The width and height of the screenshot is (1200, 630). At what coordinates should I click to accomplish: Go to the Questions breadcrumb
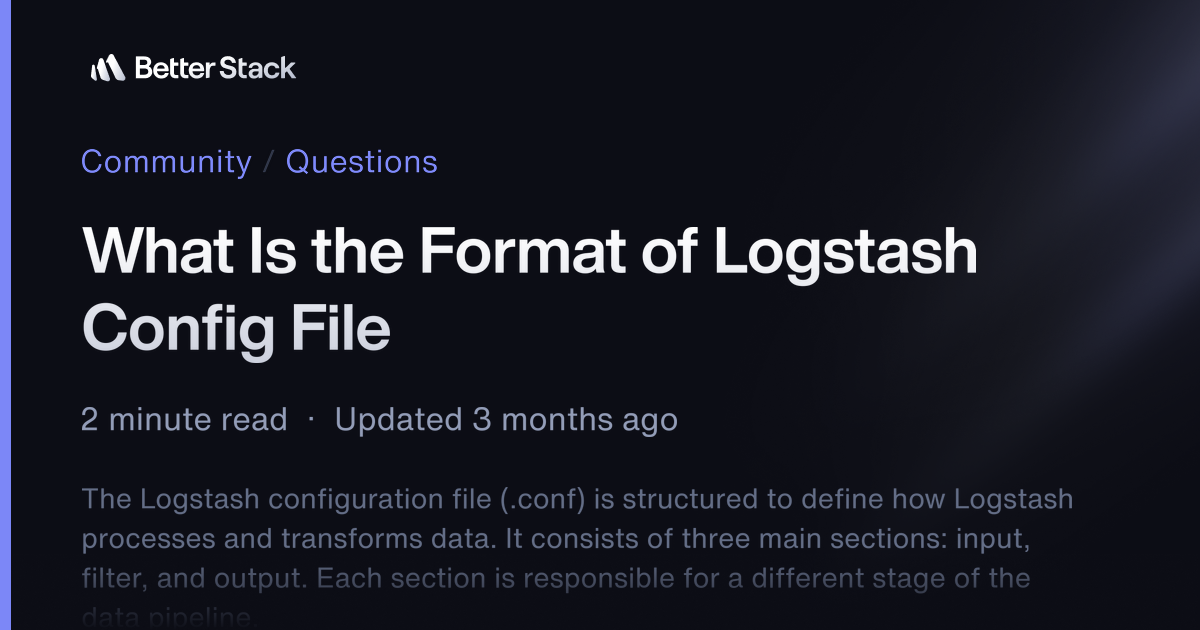pos(362,162)
